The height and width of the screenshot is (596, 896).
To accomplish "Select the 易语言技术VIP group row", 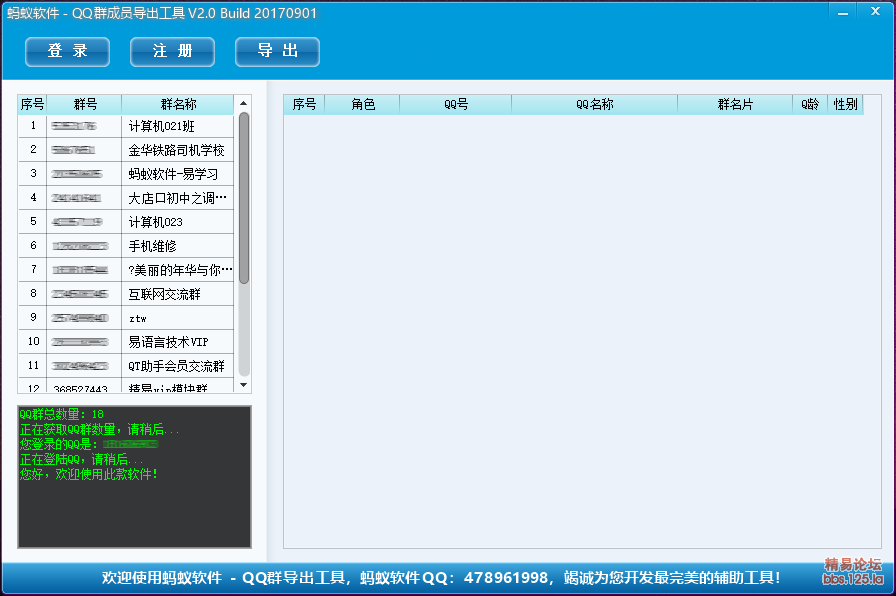I will click(126, 342).
